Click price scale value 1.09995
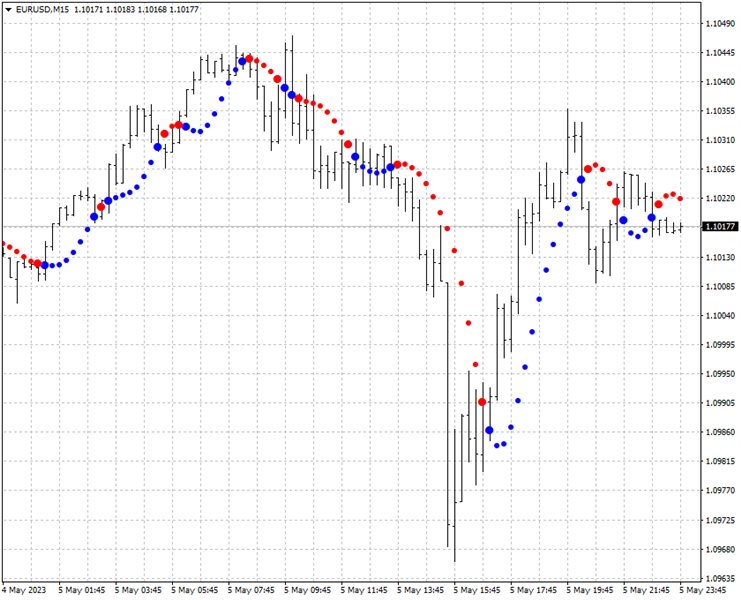741x600 pixels. point(720,345)
